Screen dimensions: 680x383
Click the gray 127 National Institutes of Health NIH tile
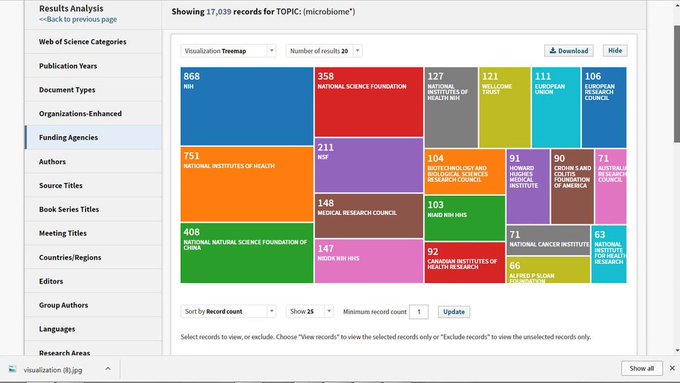click(451, 107)
